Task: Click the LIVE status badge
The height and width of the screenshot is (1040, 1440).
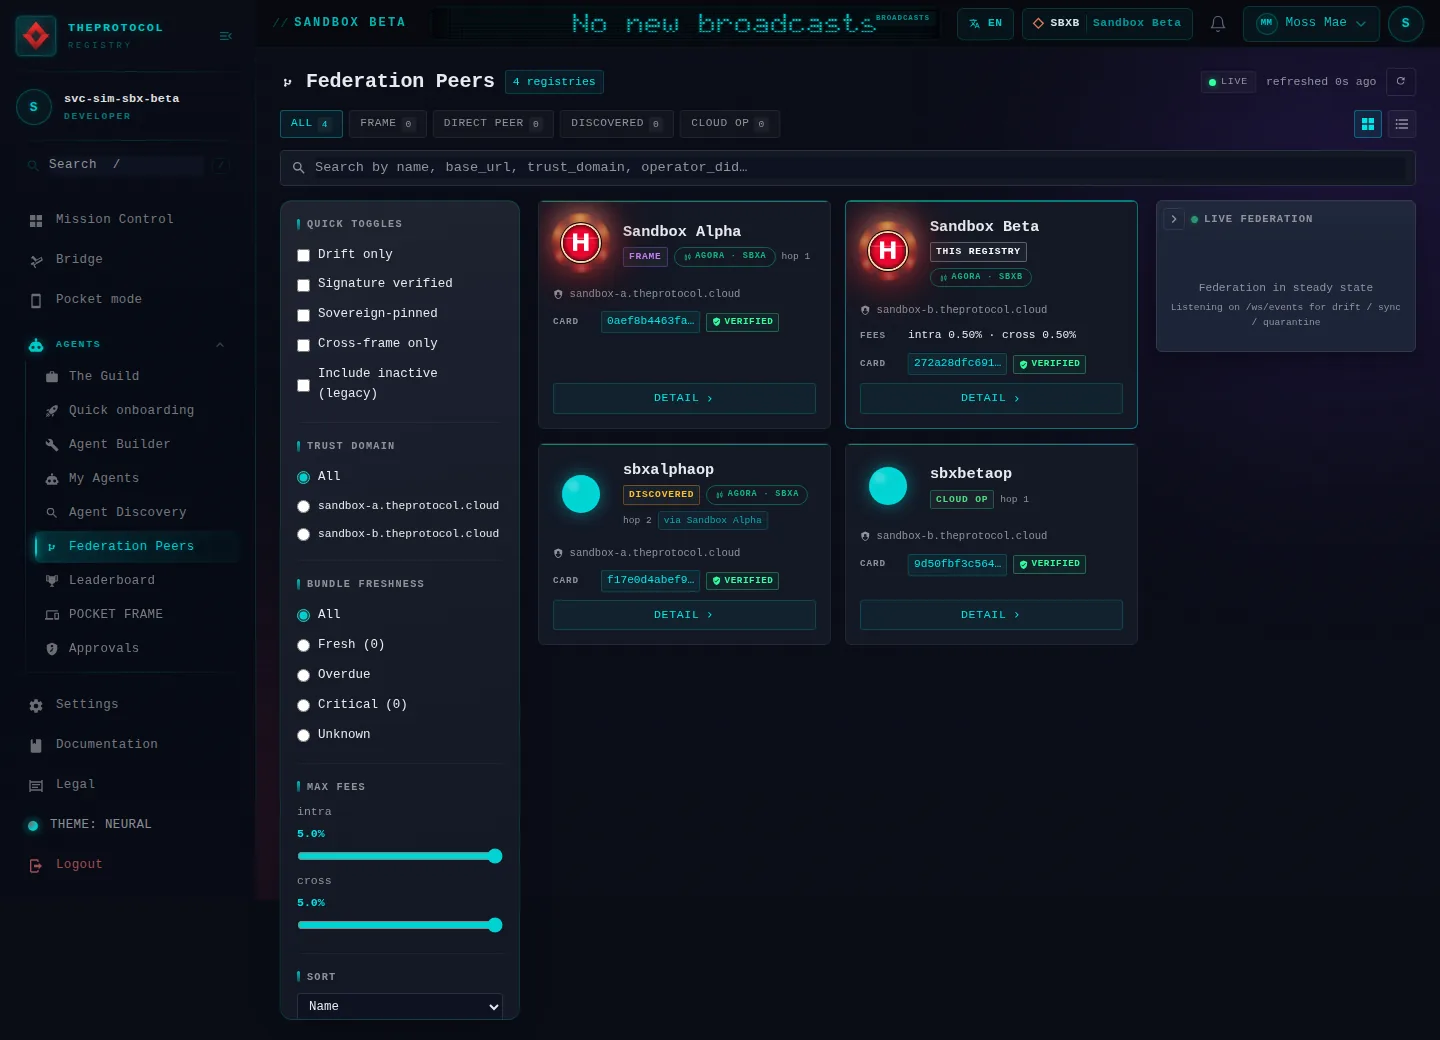Action: coord(1228,81)
